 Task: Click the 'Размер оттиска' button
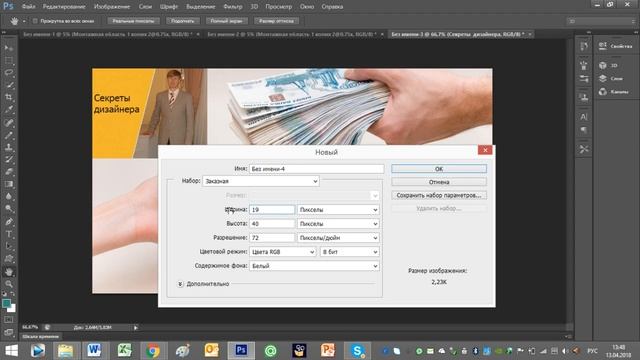tap(276, 21)
